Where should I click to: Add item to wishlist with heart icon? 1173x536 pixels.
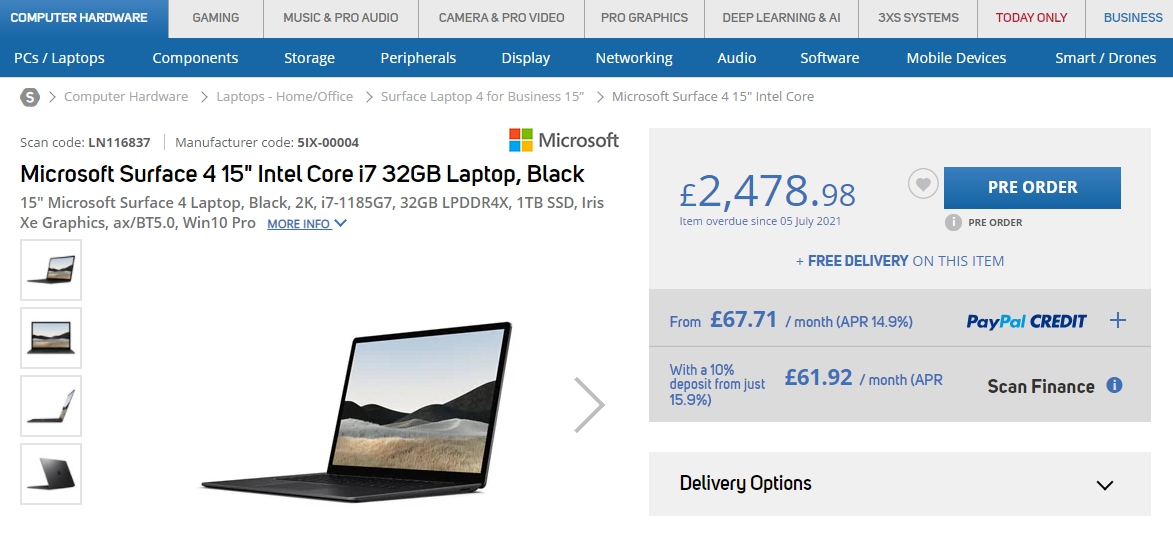pos(923,183)
